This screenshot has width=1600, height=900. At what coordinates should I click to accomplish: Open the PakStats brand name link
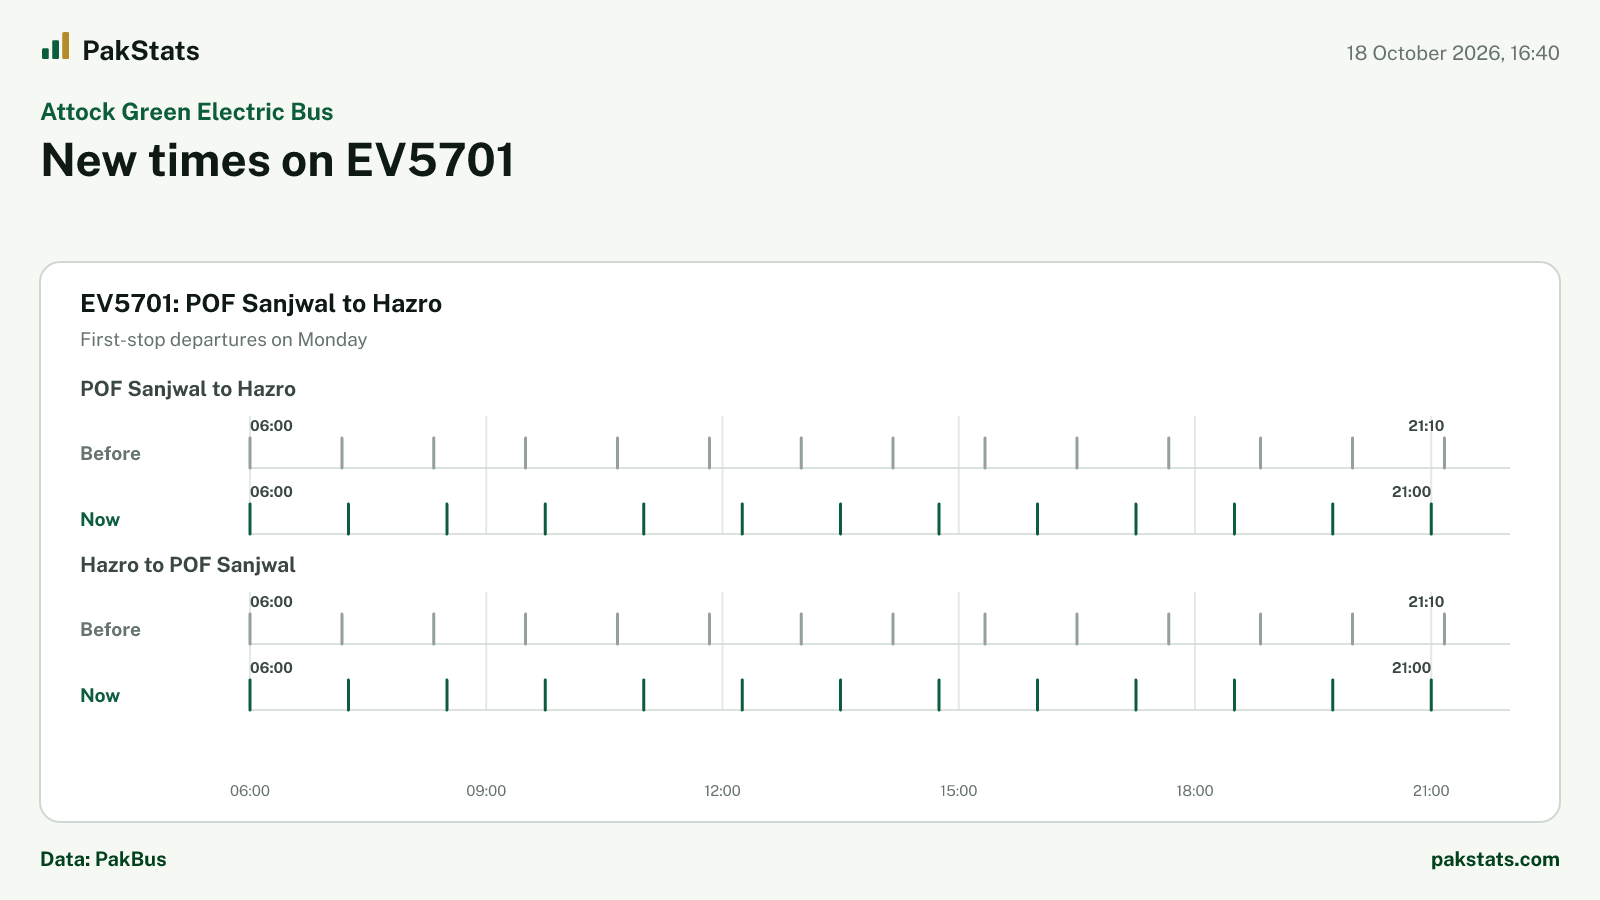tap(141, 51)
